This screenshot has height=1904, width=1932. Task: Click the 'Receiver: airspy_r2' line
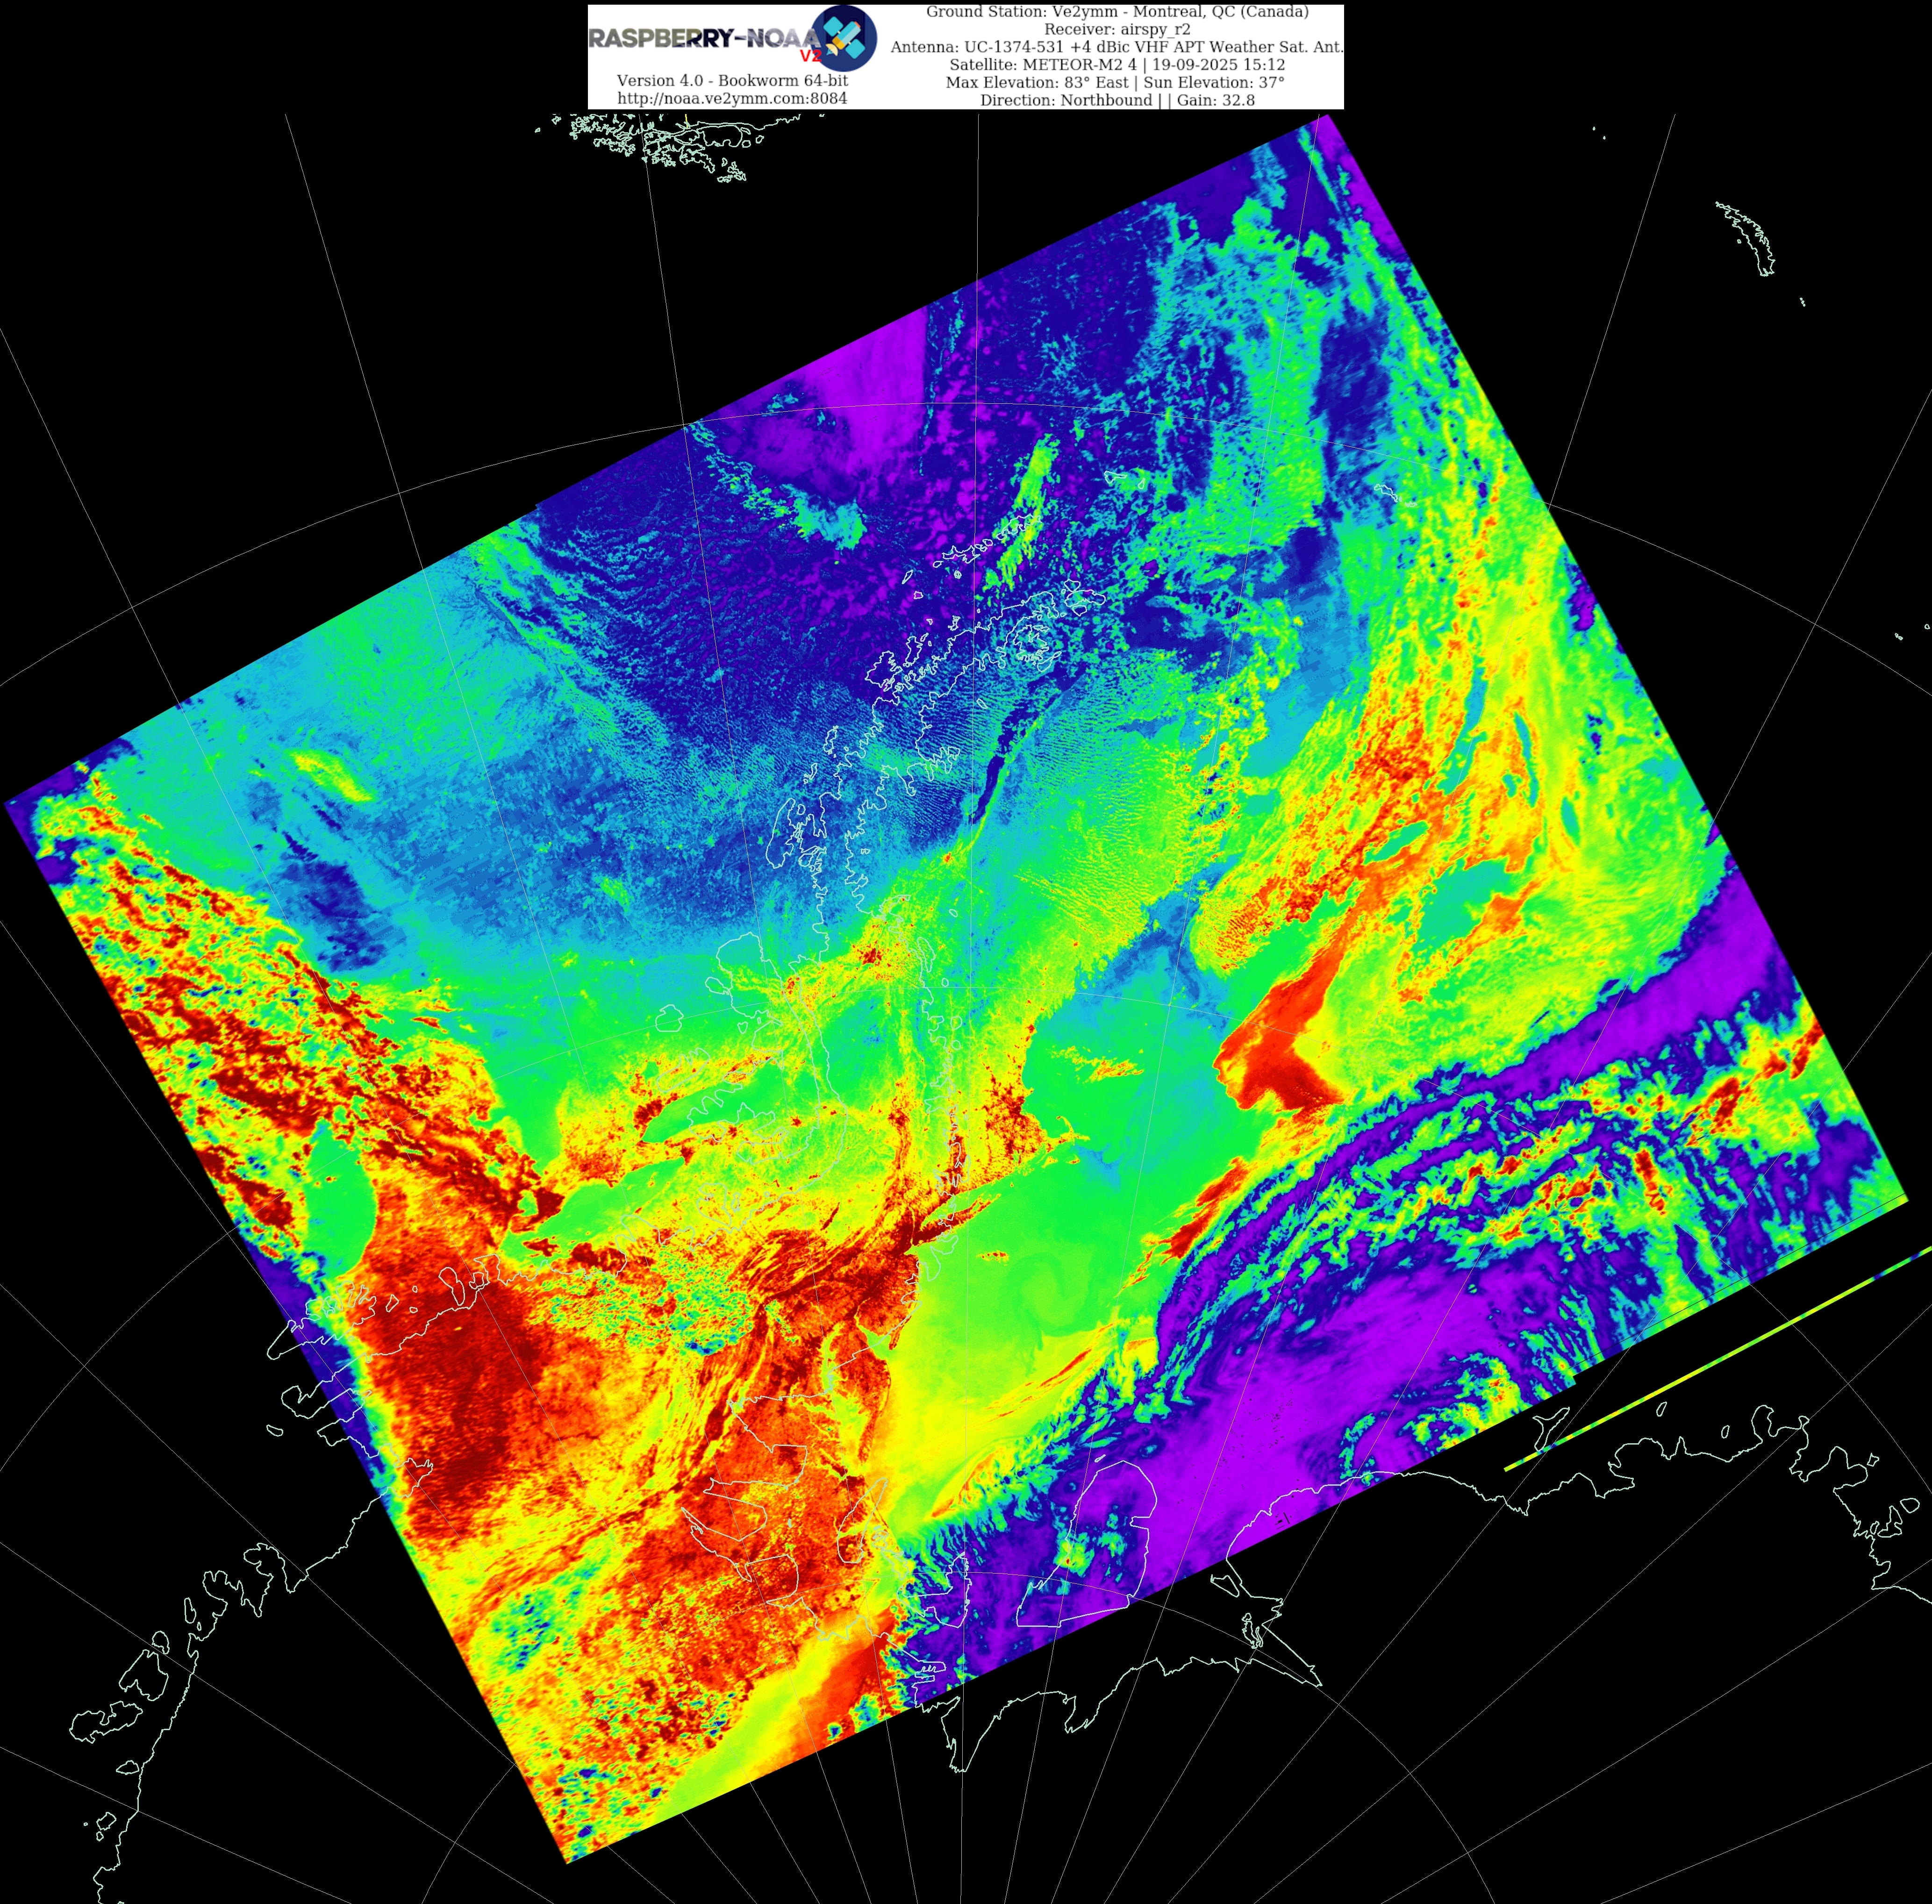(x=1117, y=29)
